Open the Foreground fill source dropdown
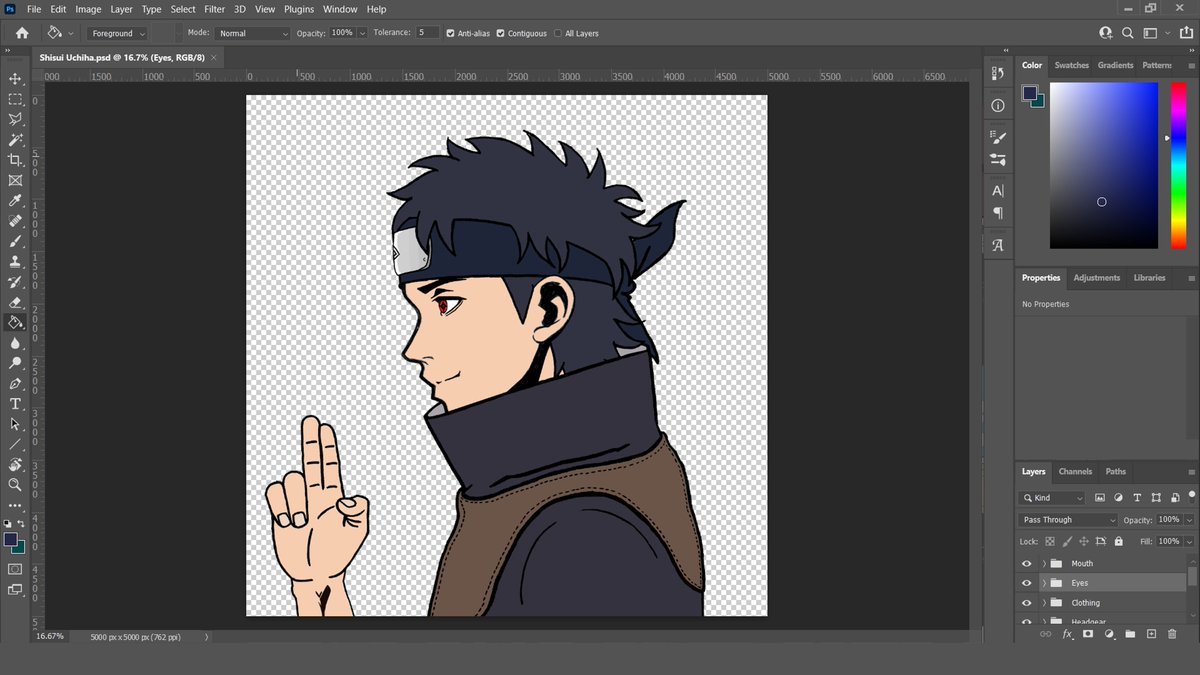 pos(119,33)
